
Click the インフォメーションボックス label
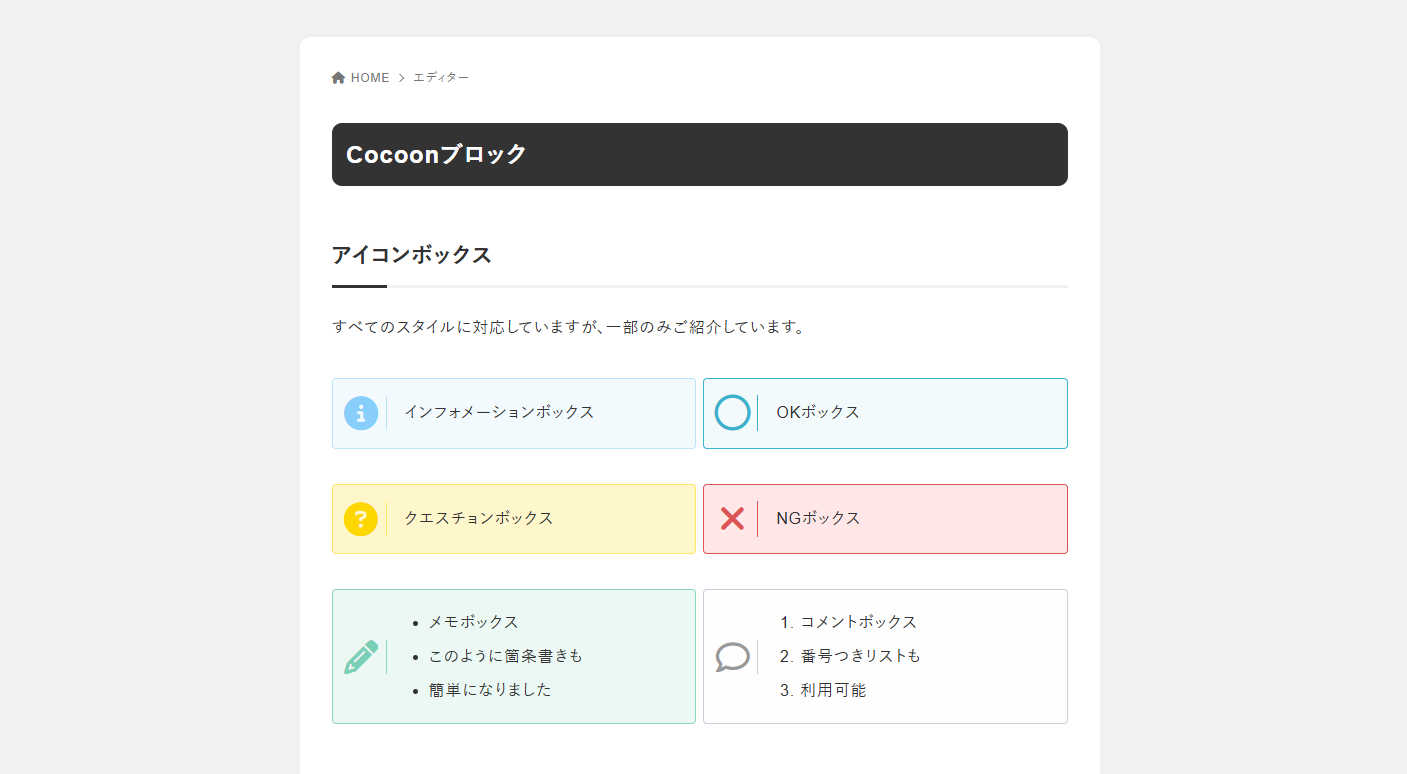pos(499,412)
